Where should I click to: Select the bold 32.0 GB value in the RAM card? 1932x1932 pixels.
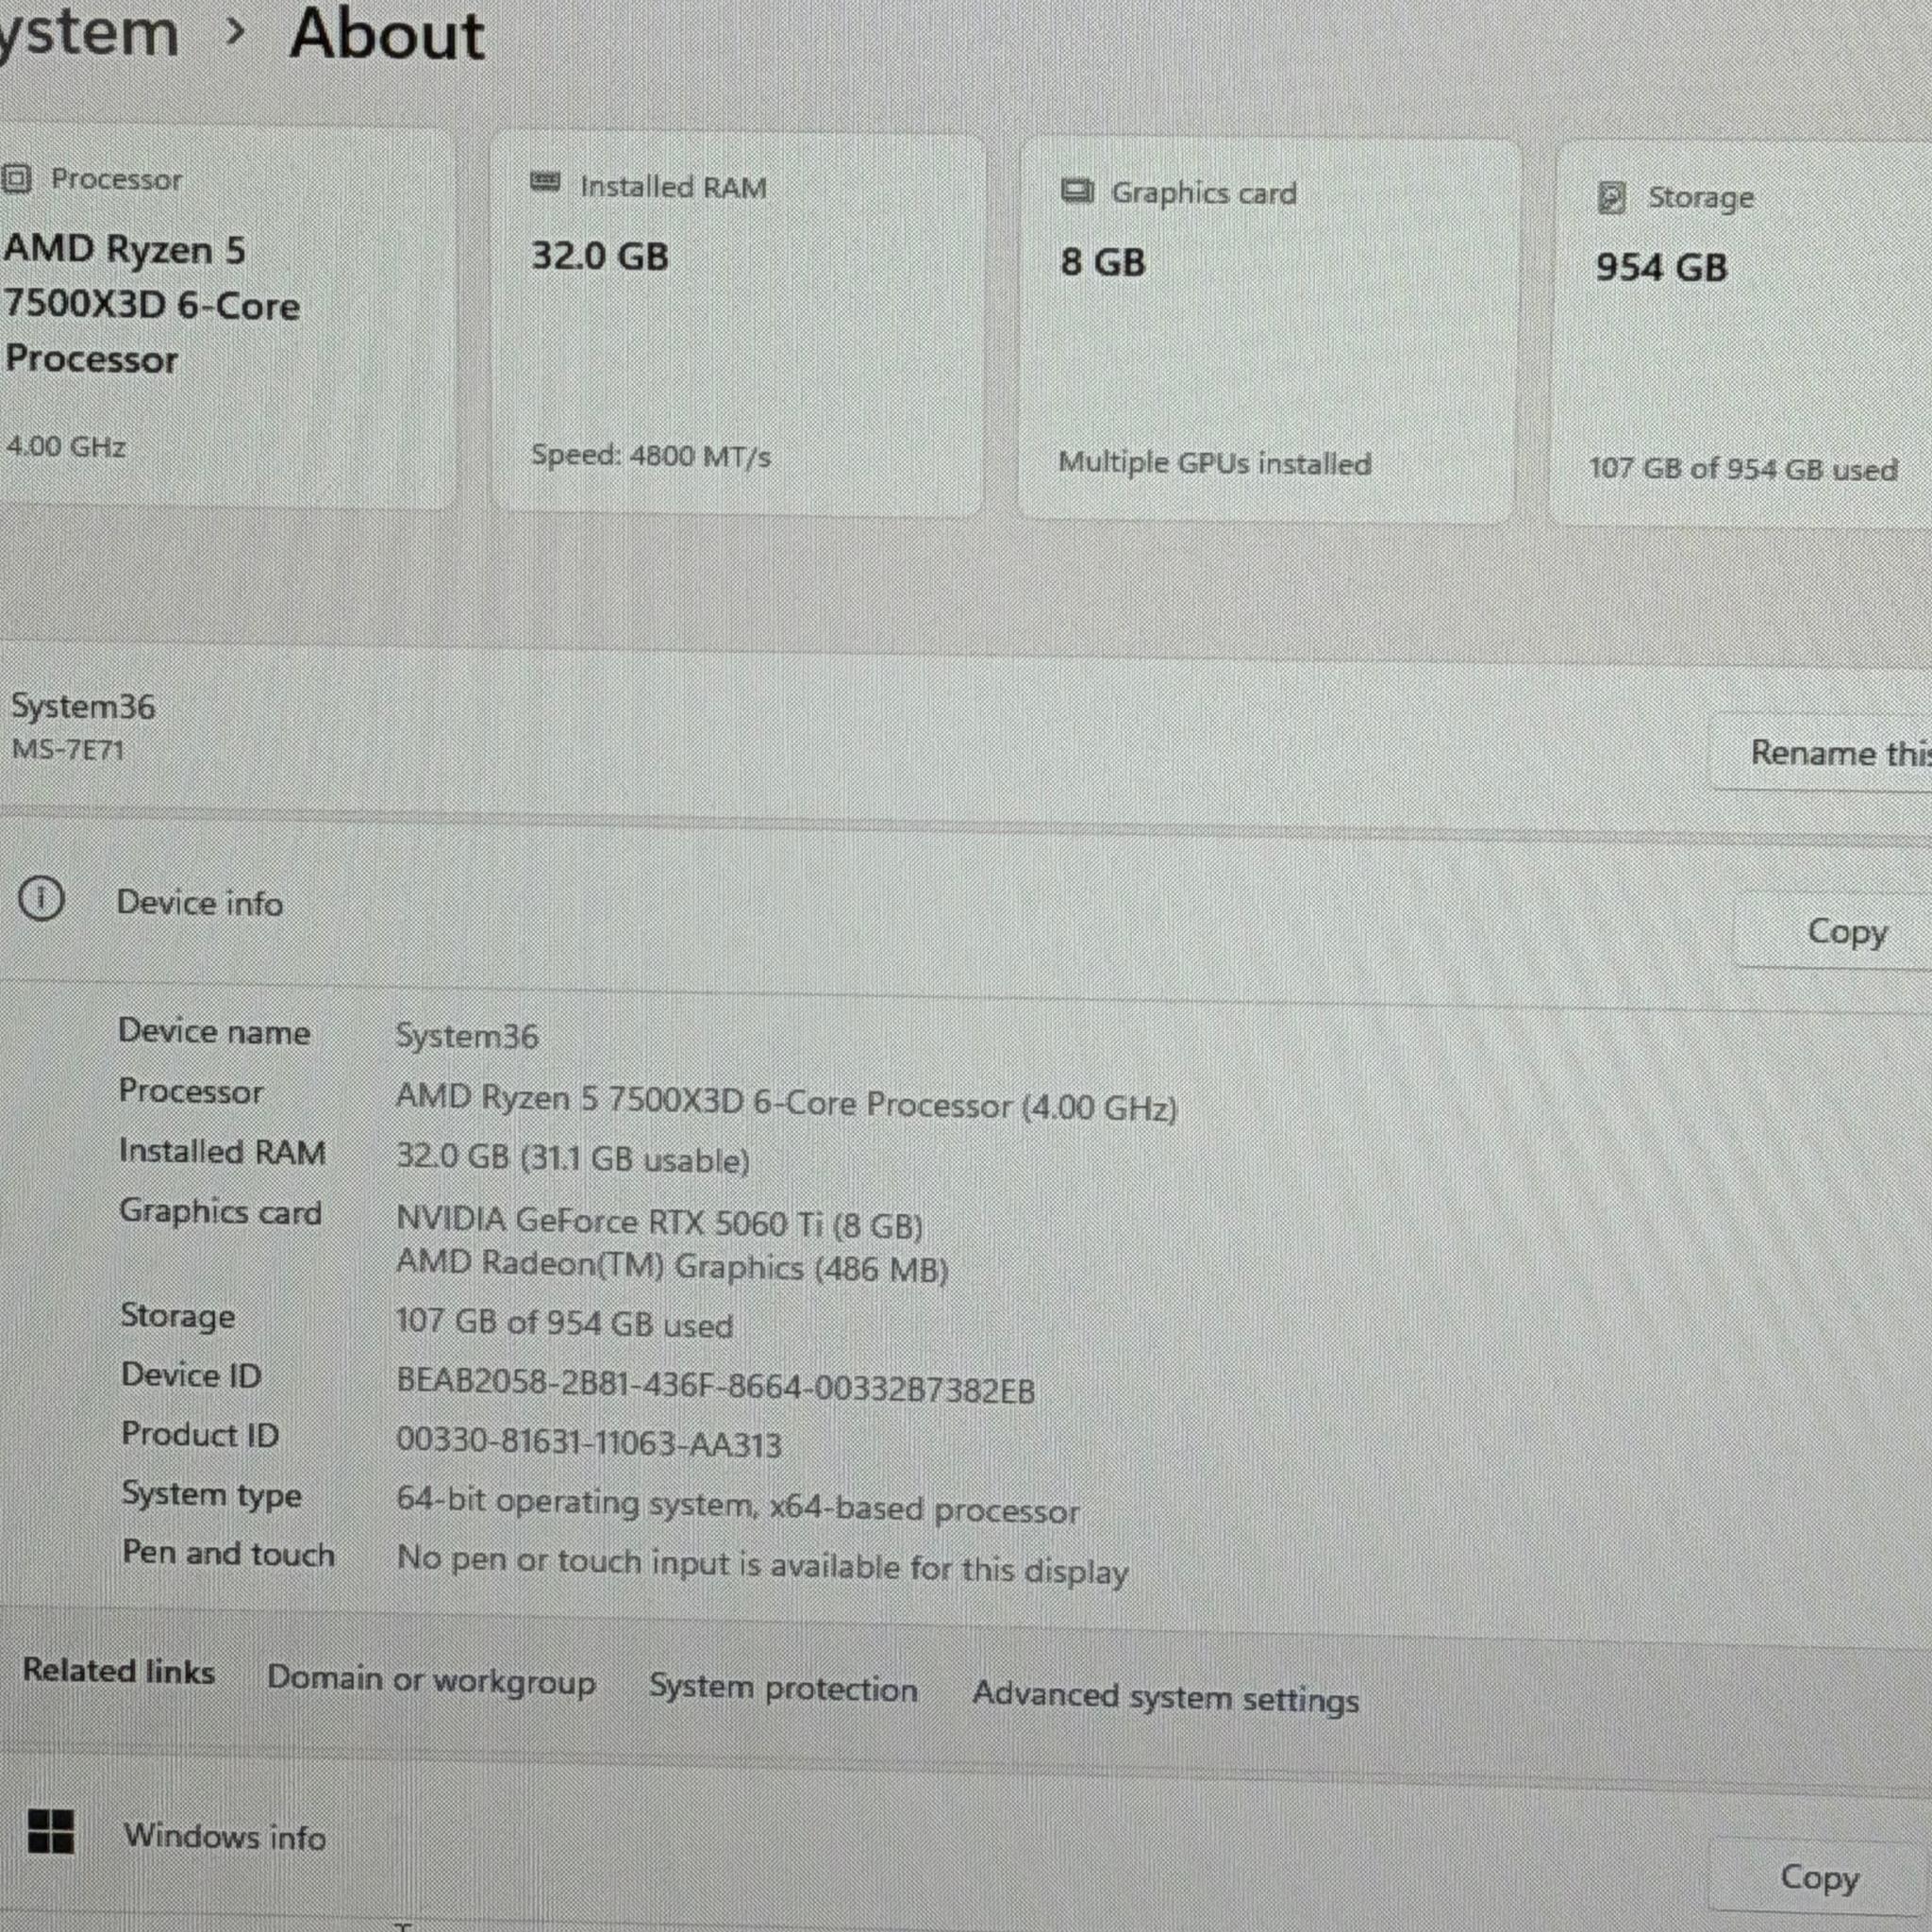click(600, 256)
